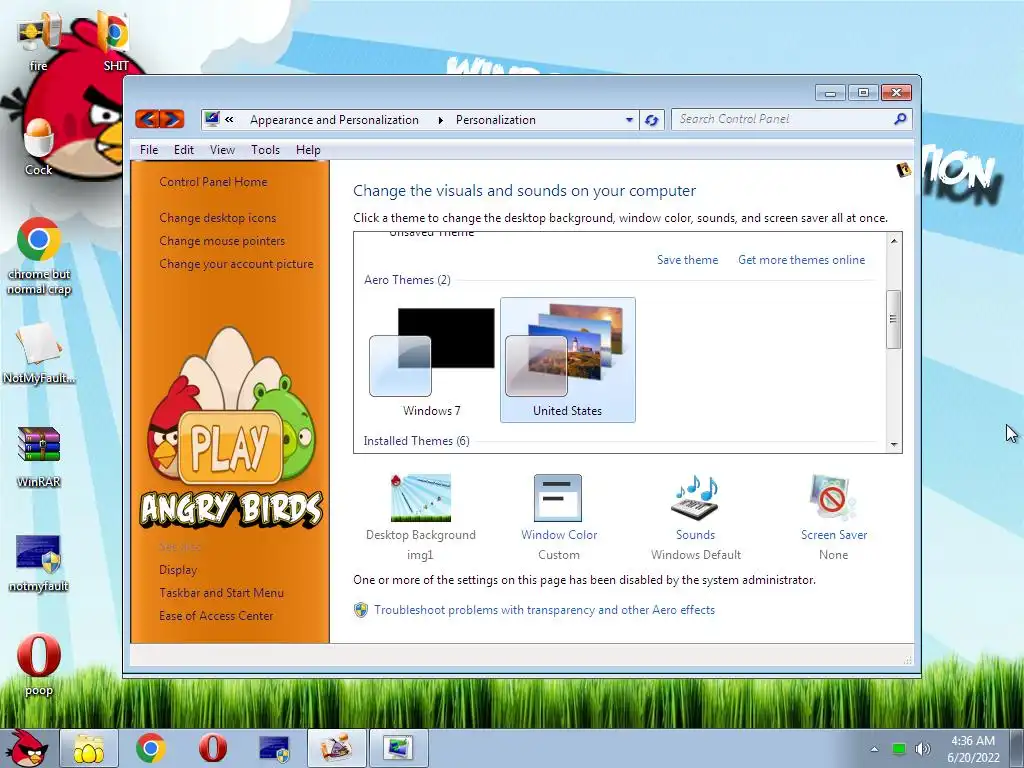The image size is (1024, 768).
Task: Open the Tools menu
Action: pyautogui.click(x=265, y=150)
